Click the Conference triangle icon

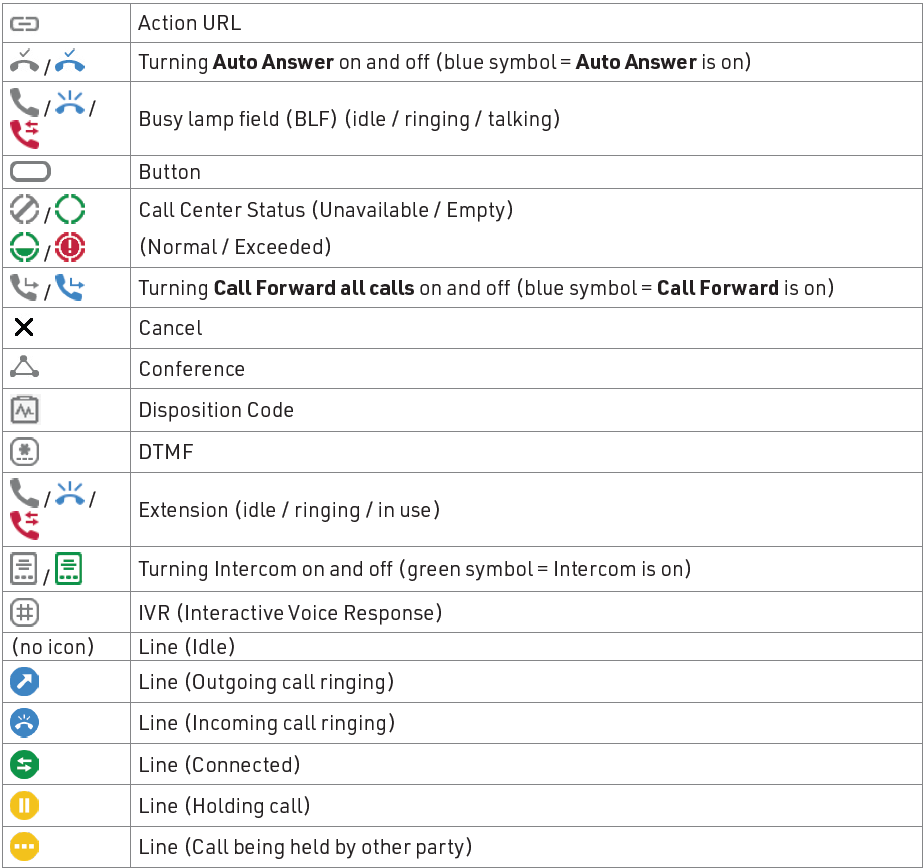(24, 368)
